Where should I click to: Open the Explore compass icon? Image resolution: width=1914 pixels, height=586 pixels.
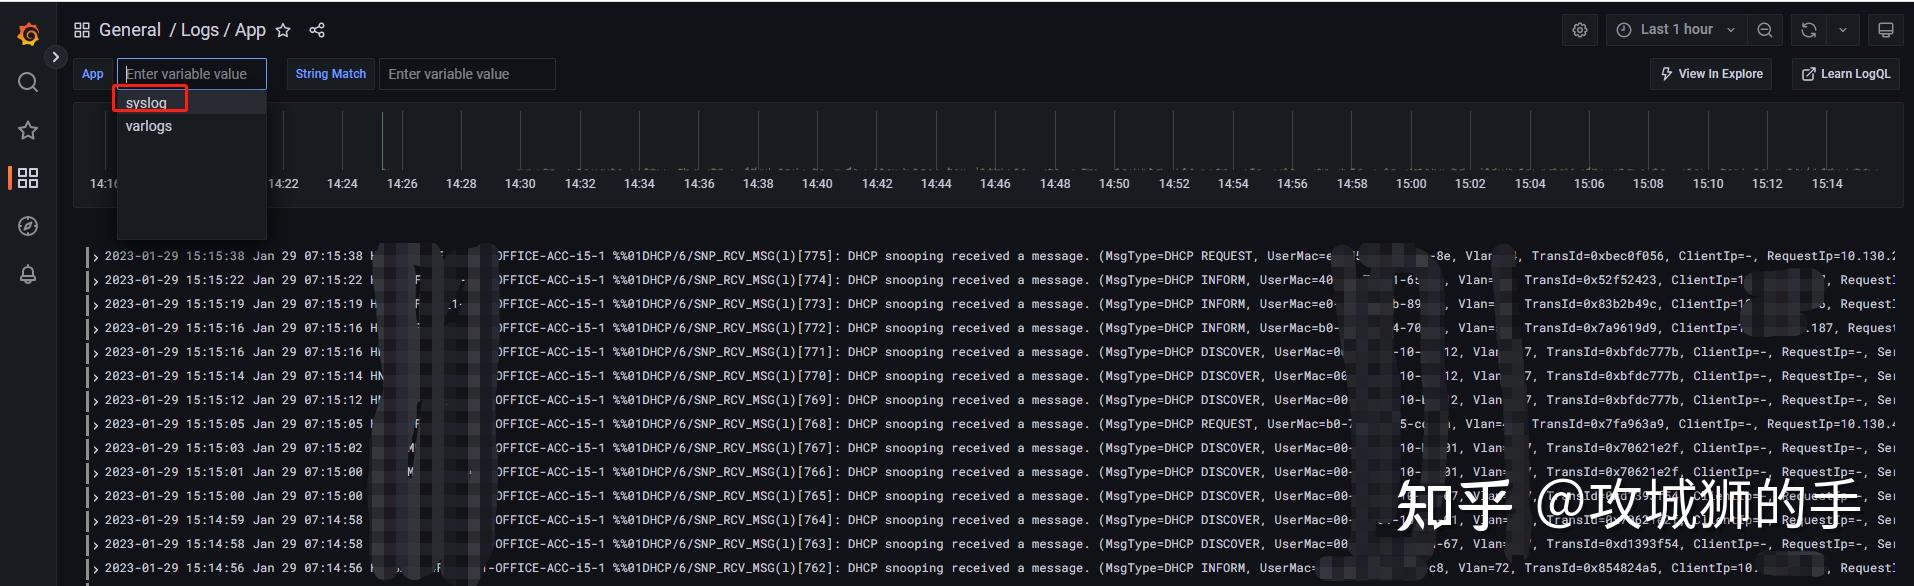[28, 226]
